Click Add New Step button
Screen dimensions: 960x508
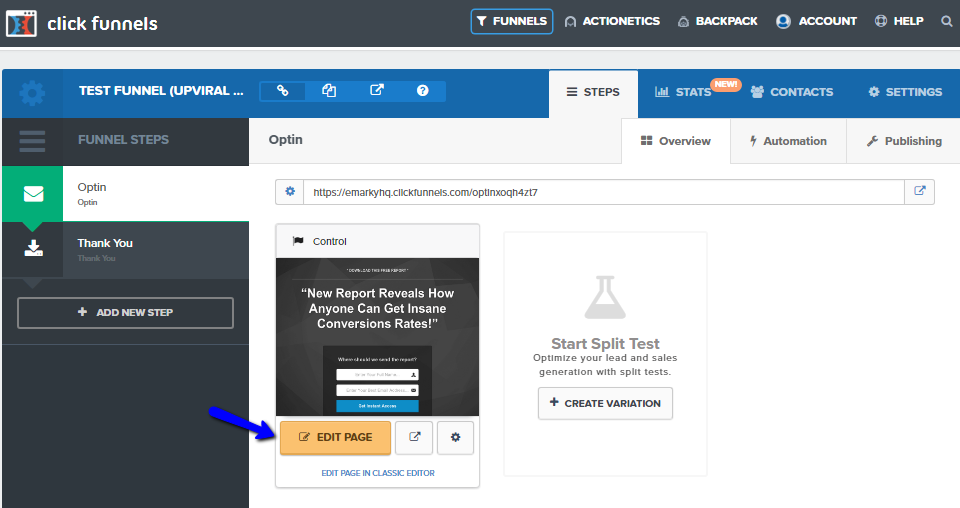pos(126,313)
